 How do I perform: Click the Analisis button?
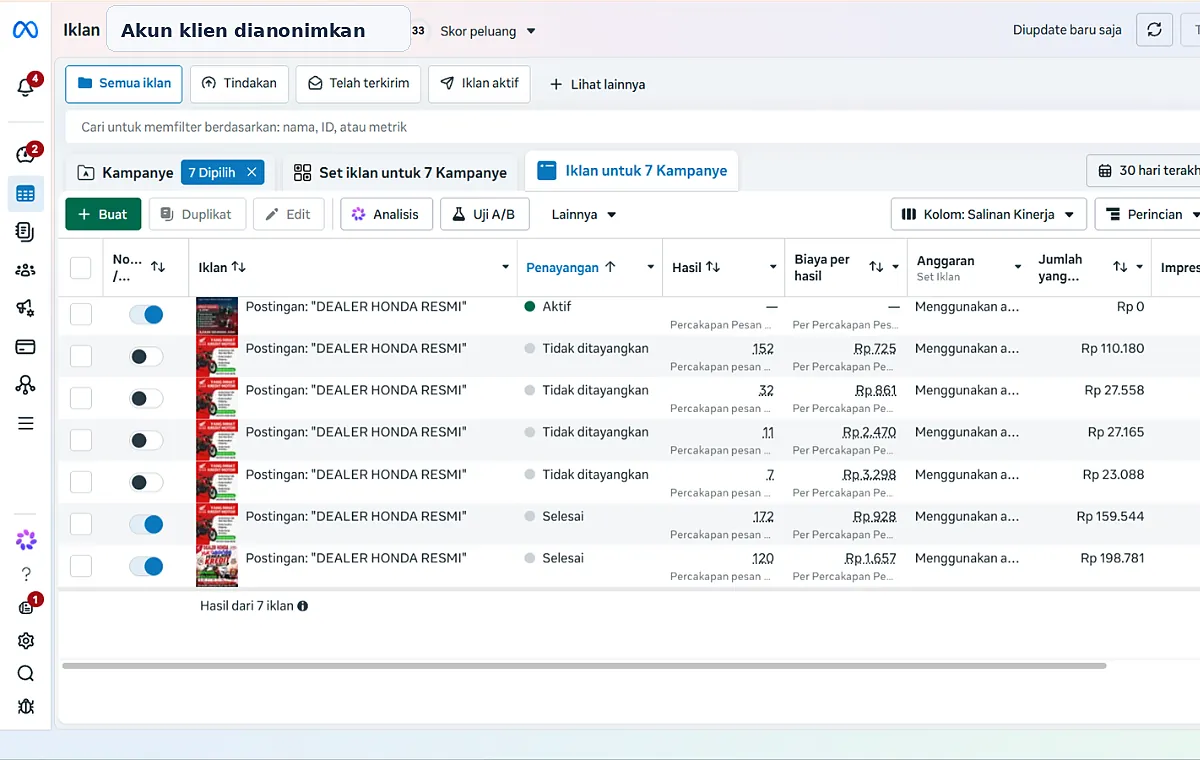[386, 214]
